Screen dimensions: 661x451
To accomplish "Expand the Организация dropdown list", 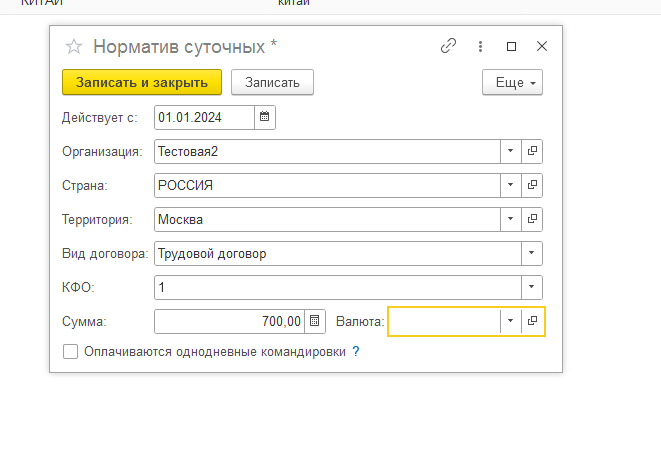I will tap(511, 151).
